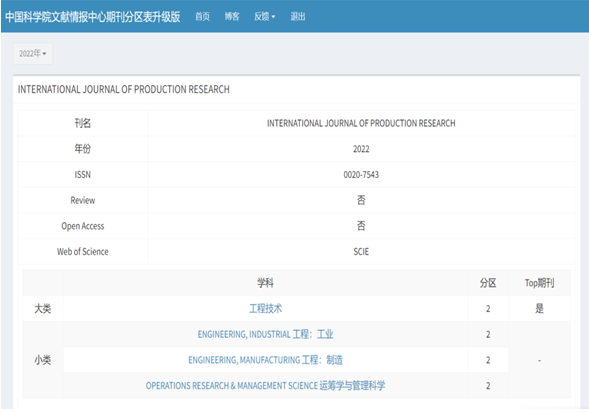Open the 2022年 year dropdown
This screenshot has height=412, width=589.
[33, 54]
